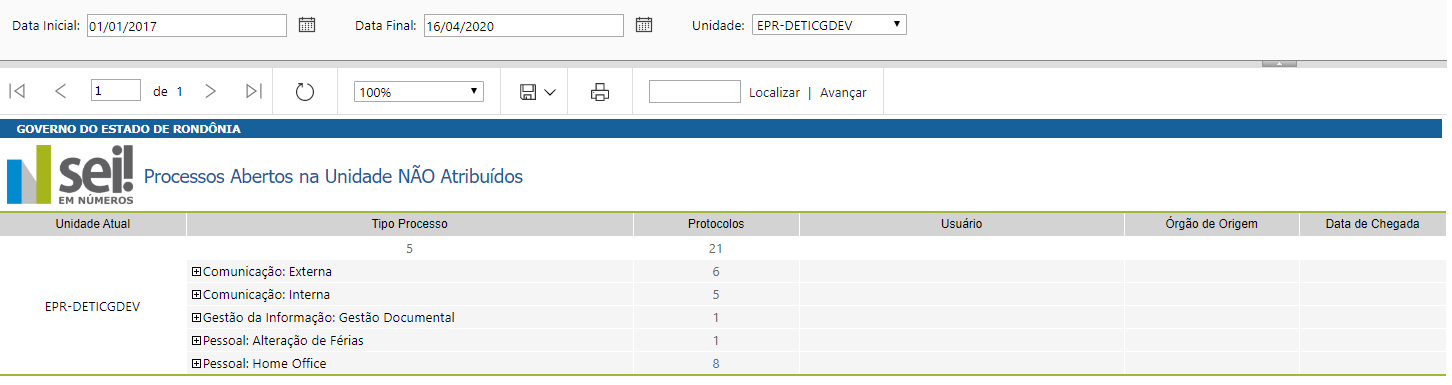Expand Gestão da Informação: Gestão Documental
The width and height of the screenshot is (1452, 385).
point(196,318)
